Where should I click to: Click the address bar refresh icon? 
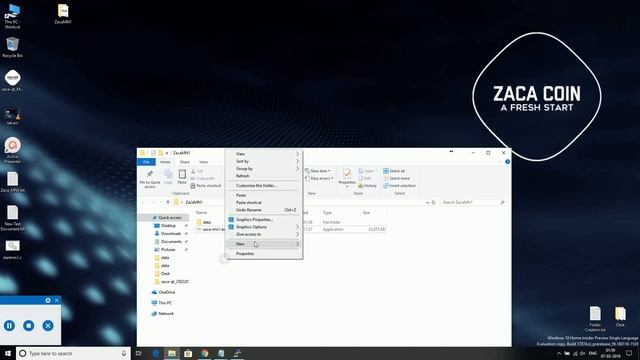pos(433,202)
